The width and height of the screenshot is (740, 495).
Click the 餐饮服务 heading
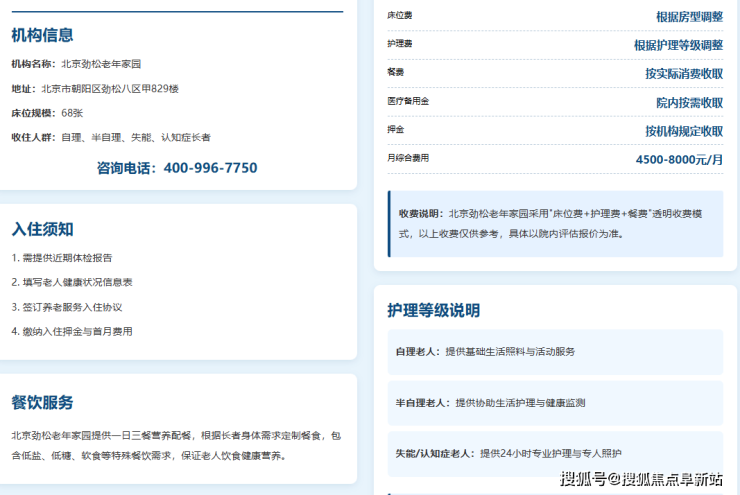tap(42, 403)
